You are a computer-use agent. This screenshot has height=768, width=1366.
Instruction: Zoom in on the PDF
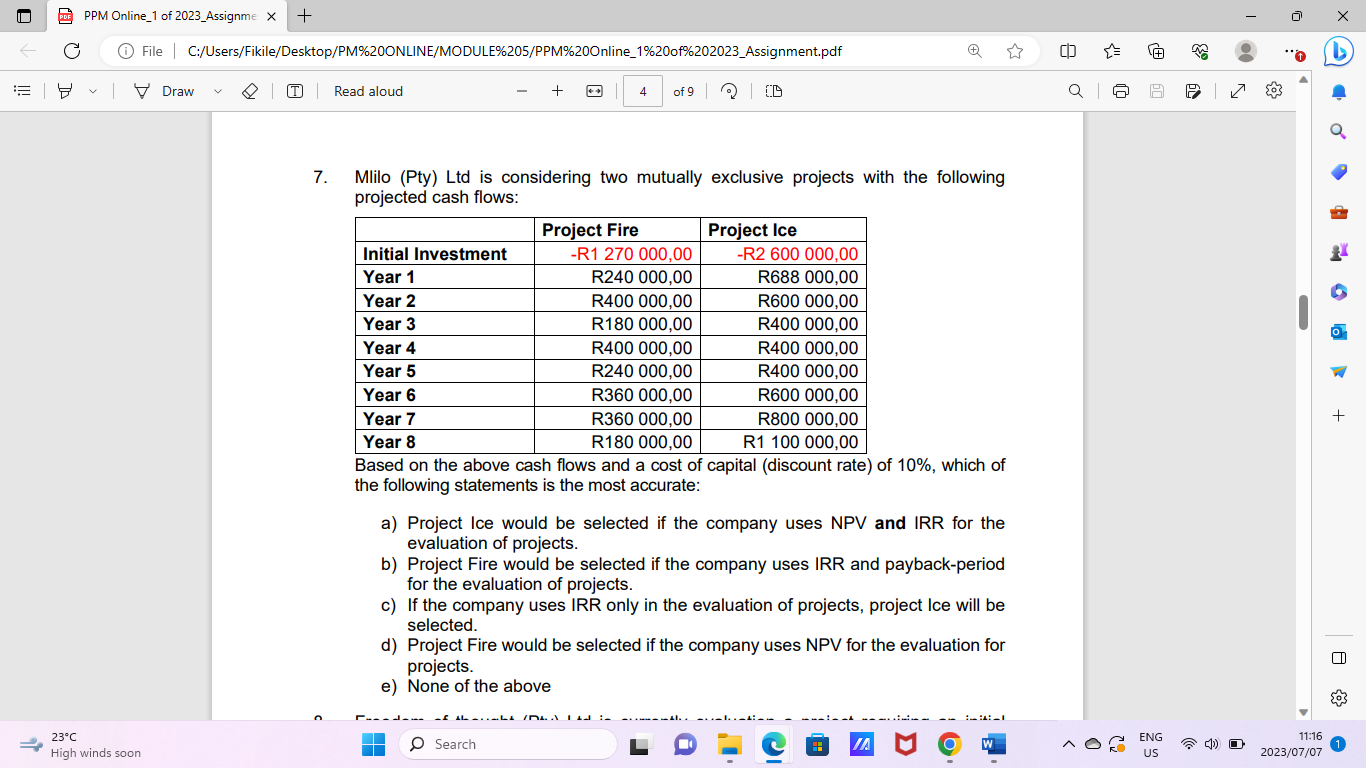(555, 91)
